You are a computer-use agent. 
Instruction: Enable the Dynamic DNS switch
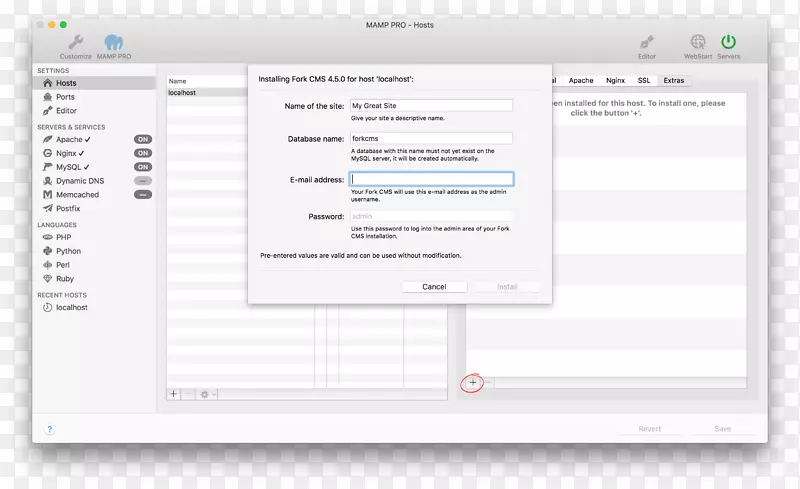tap(143, 181)
